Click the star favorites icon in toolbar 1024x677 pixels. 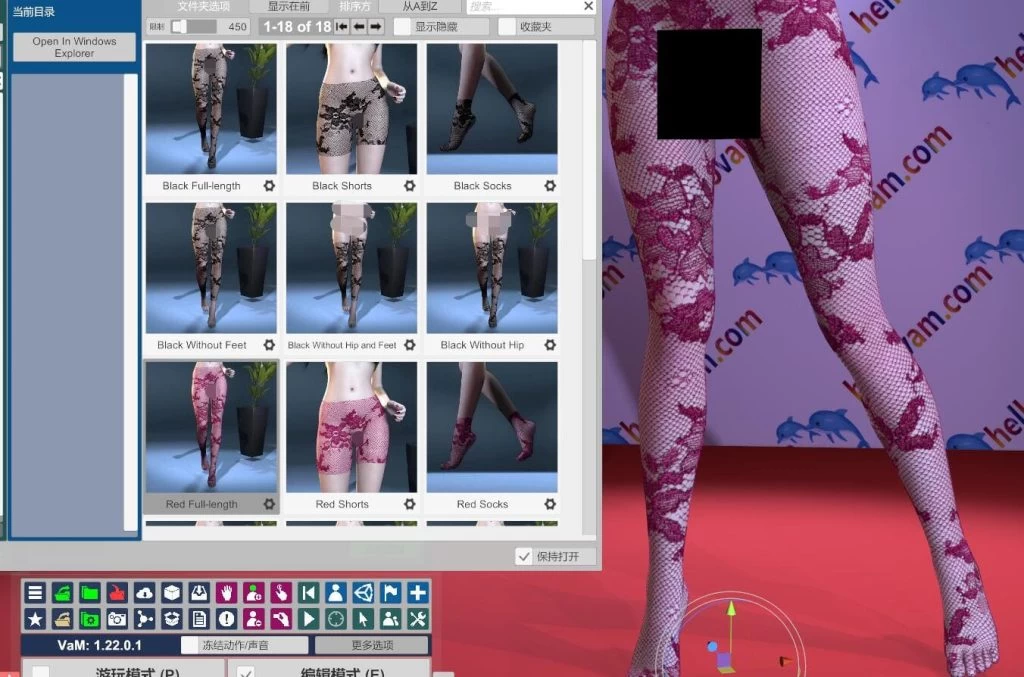(35, 619)
